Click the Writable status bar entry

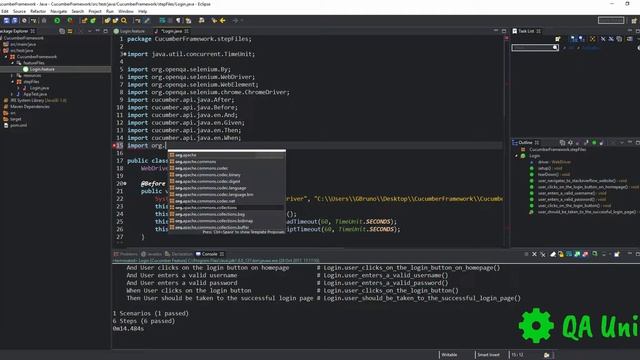point(449,355)
